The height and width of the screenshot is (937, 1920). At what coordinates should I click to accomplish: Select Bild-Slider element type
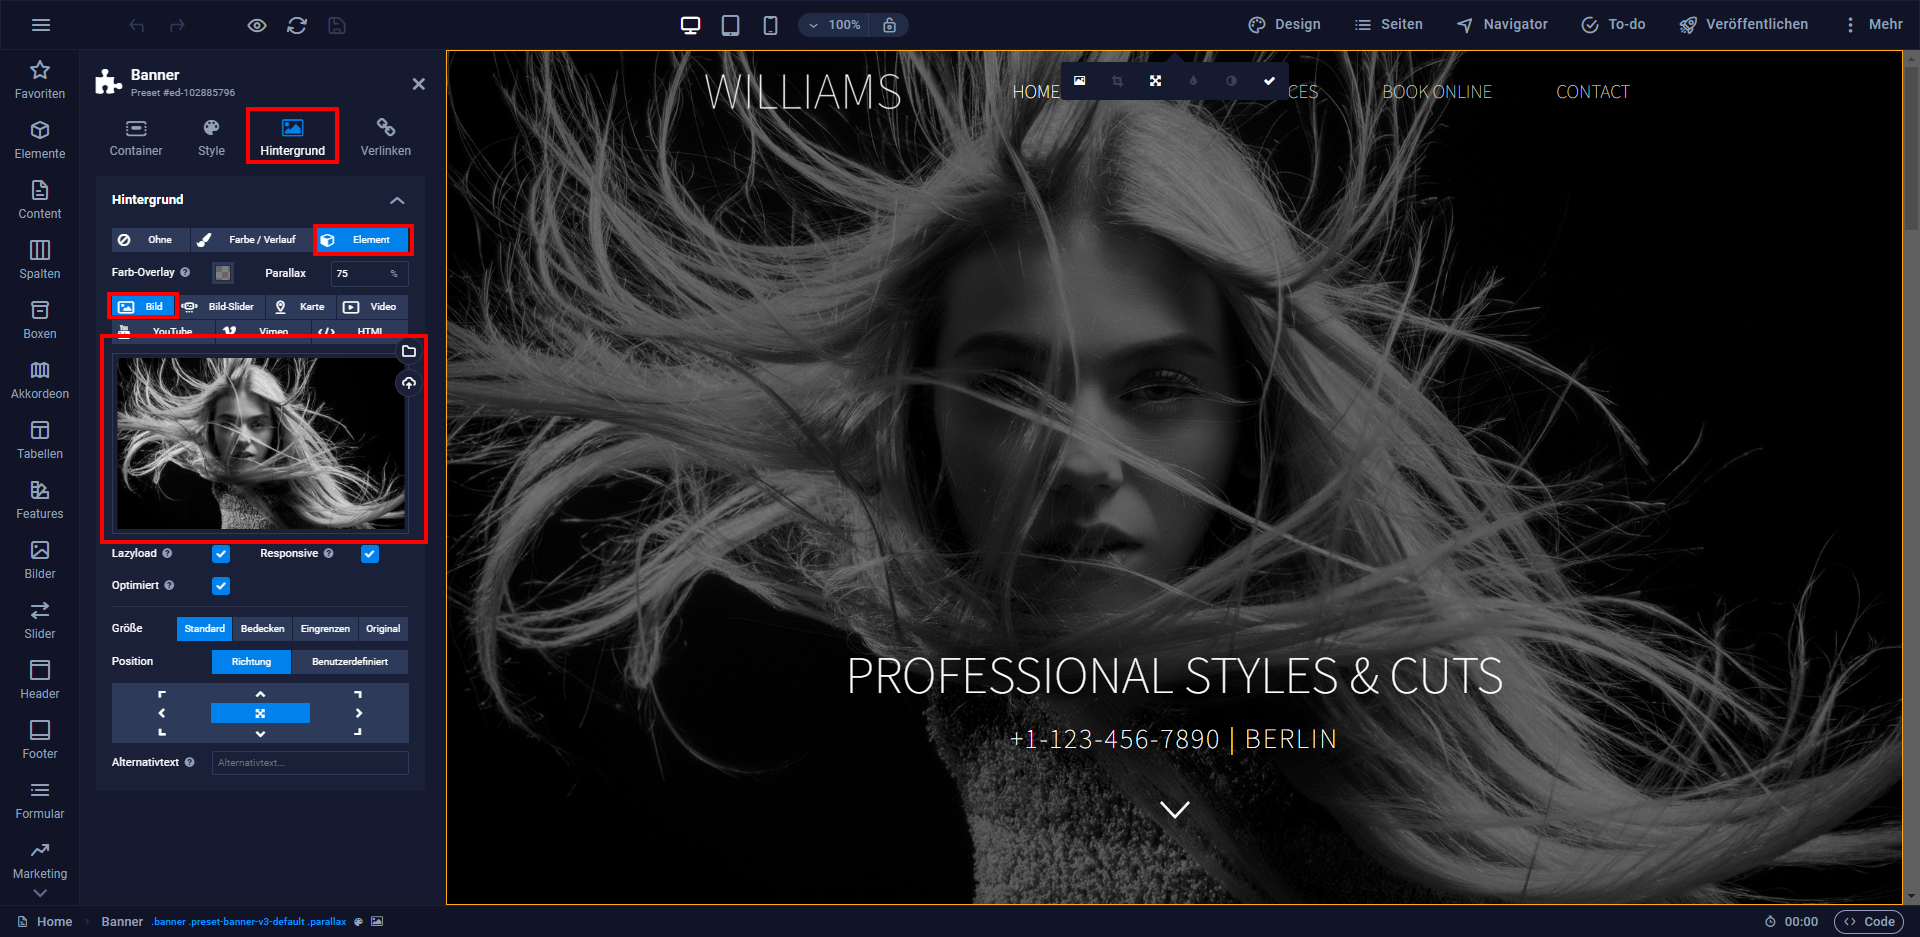point(219,307)
